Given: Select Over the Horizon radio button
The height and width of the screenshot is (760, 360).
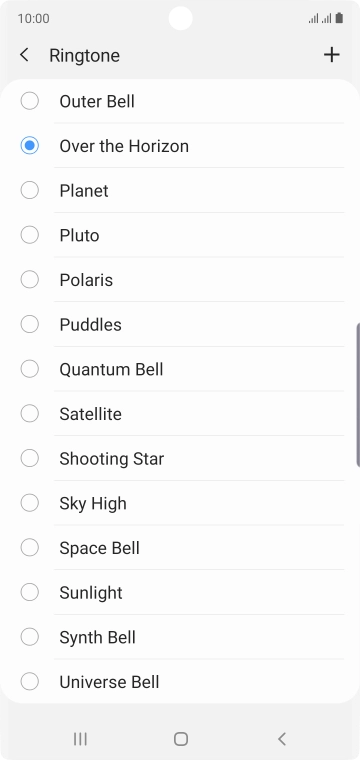Looking at the screenshot, I should [x=30, y=145].
